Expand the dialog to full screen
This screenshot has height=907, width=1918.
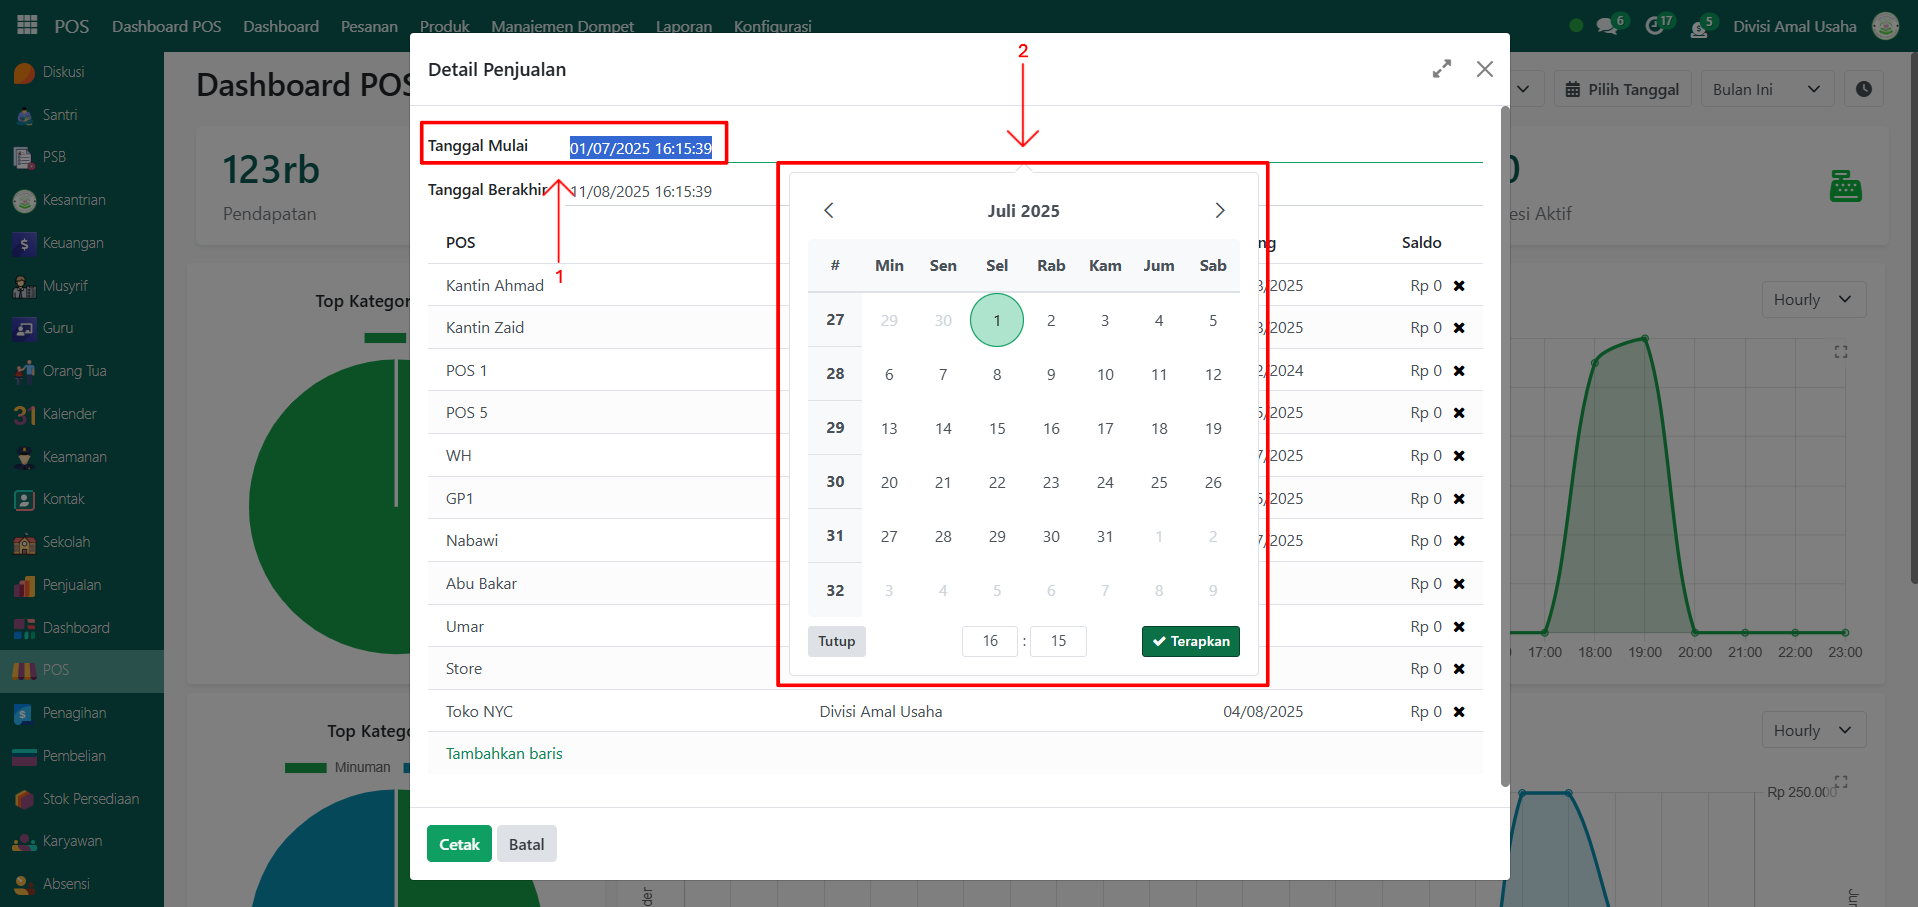pyautogui.click(x=1441, y=69)
